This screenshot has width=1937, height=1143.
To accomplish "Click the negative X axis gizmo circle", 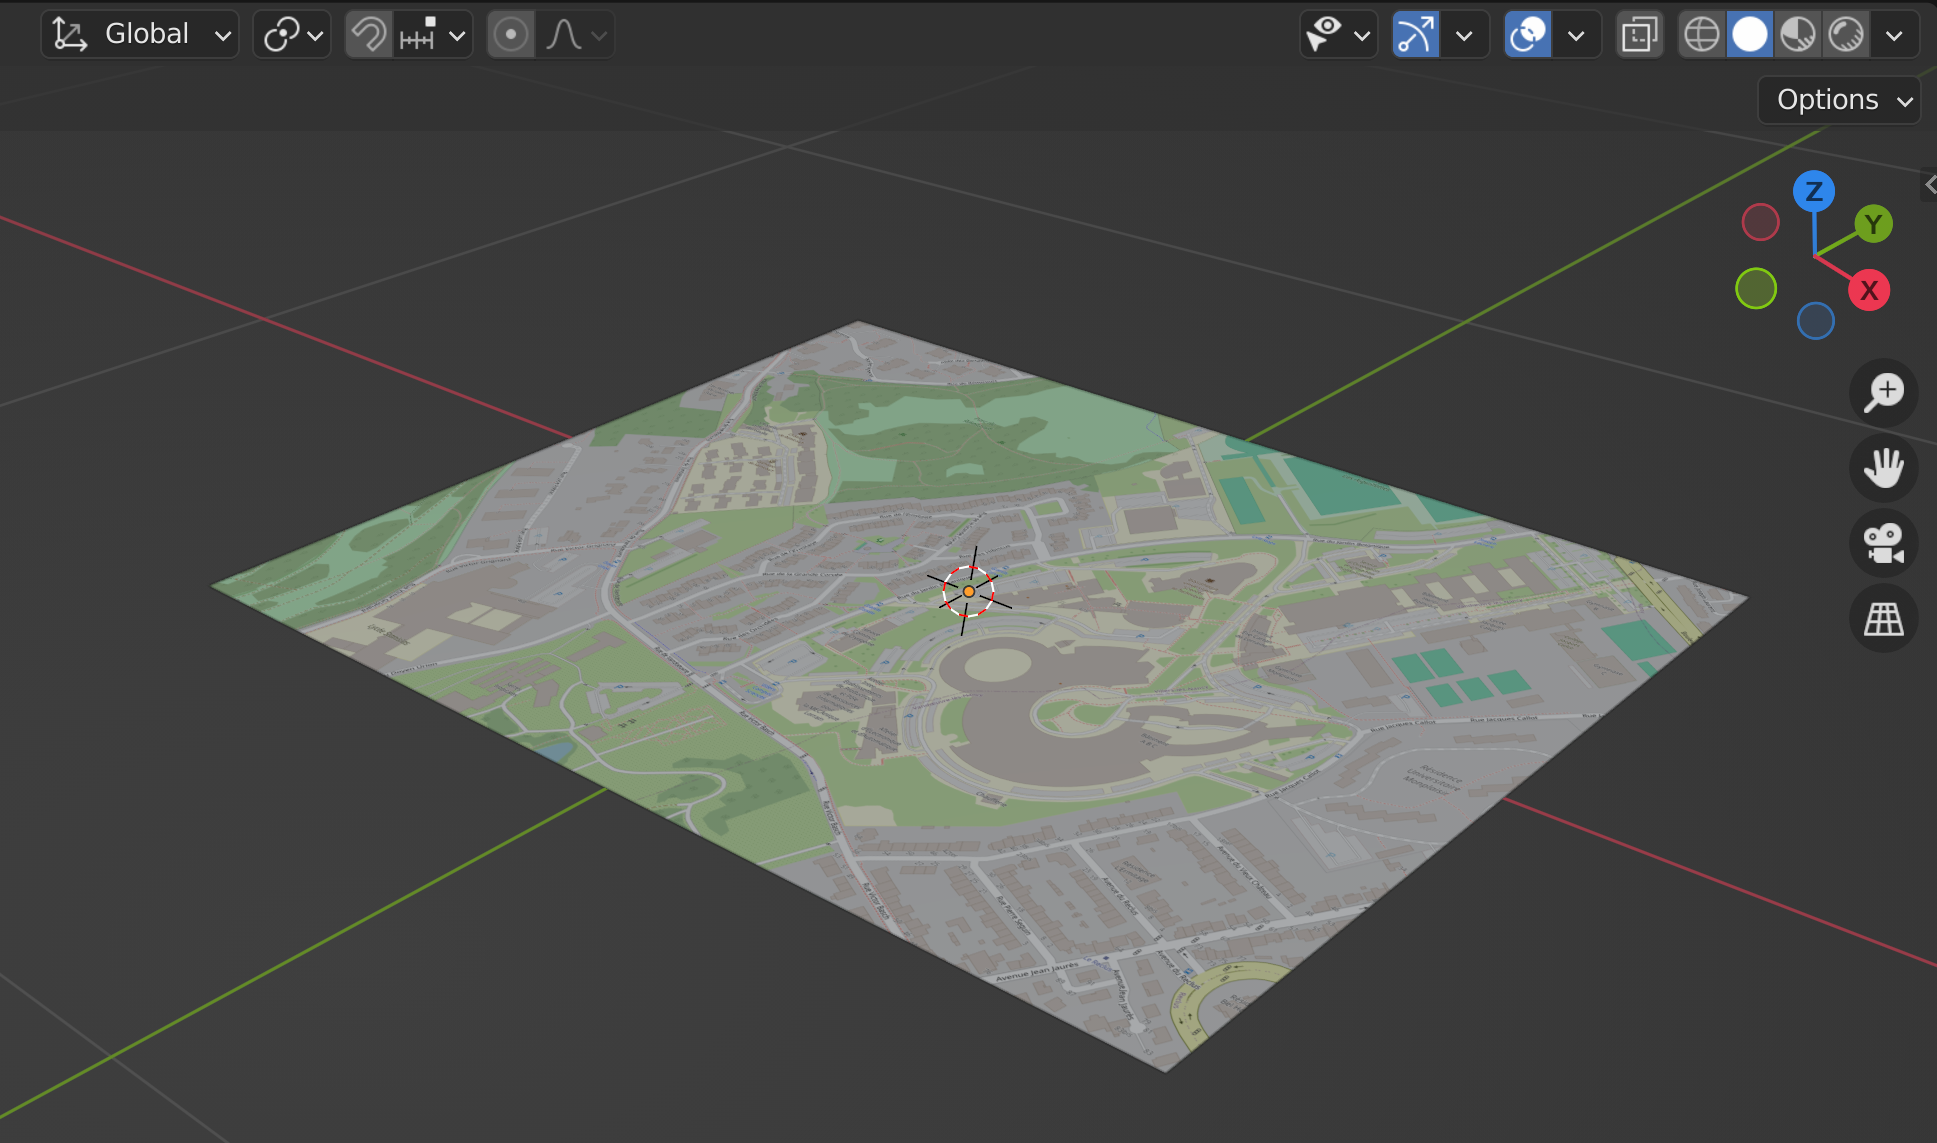I will [1760, 222].
